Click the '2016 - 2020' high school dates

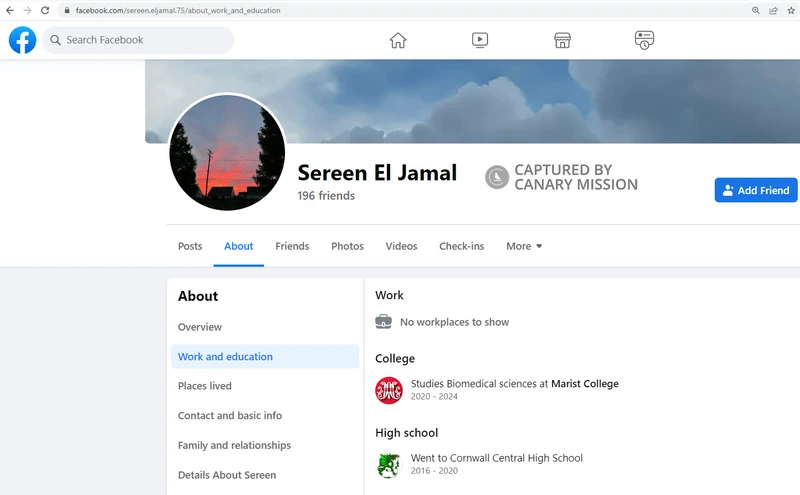click(434, 471)
